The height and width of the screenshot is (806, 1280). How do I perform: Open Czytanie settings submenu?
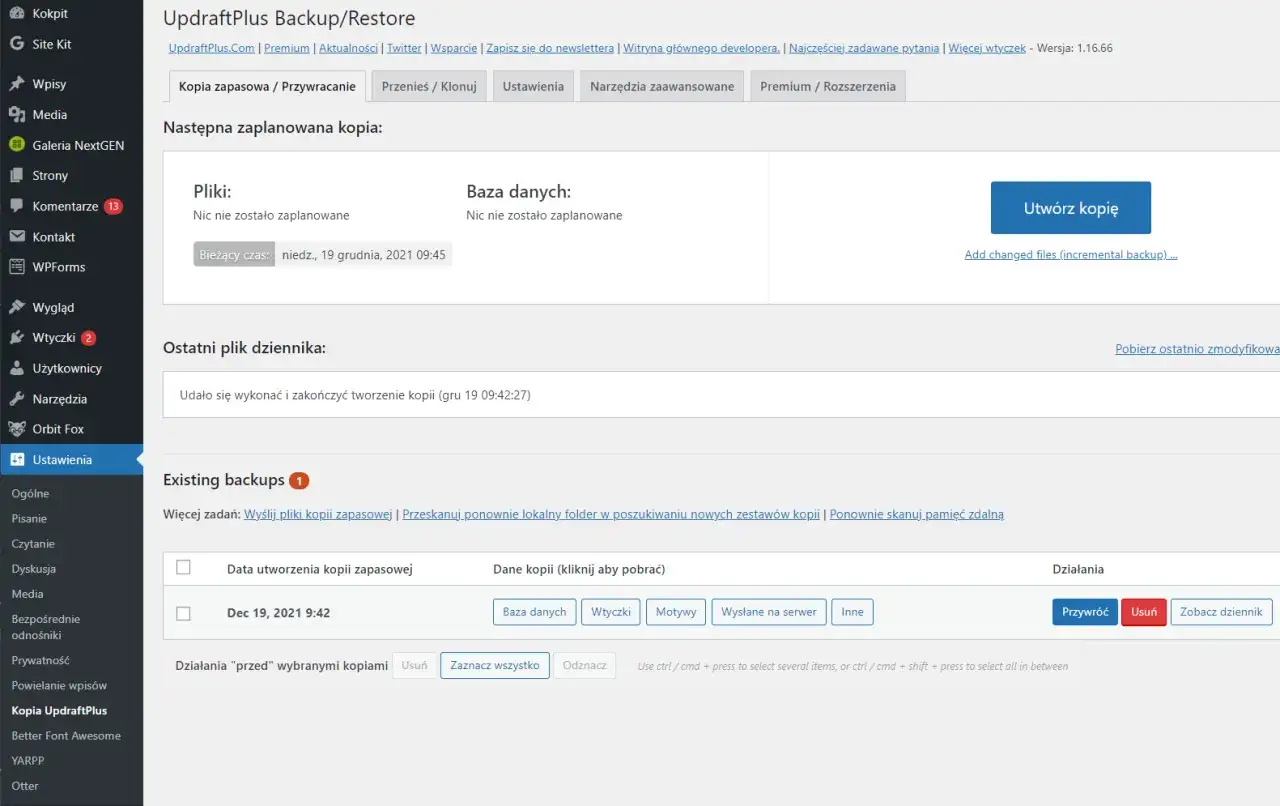tap(33, 543)
